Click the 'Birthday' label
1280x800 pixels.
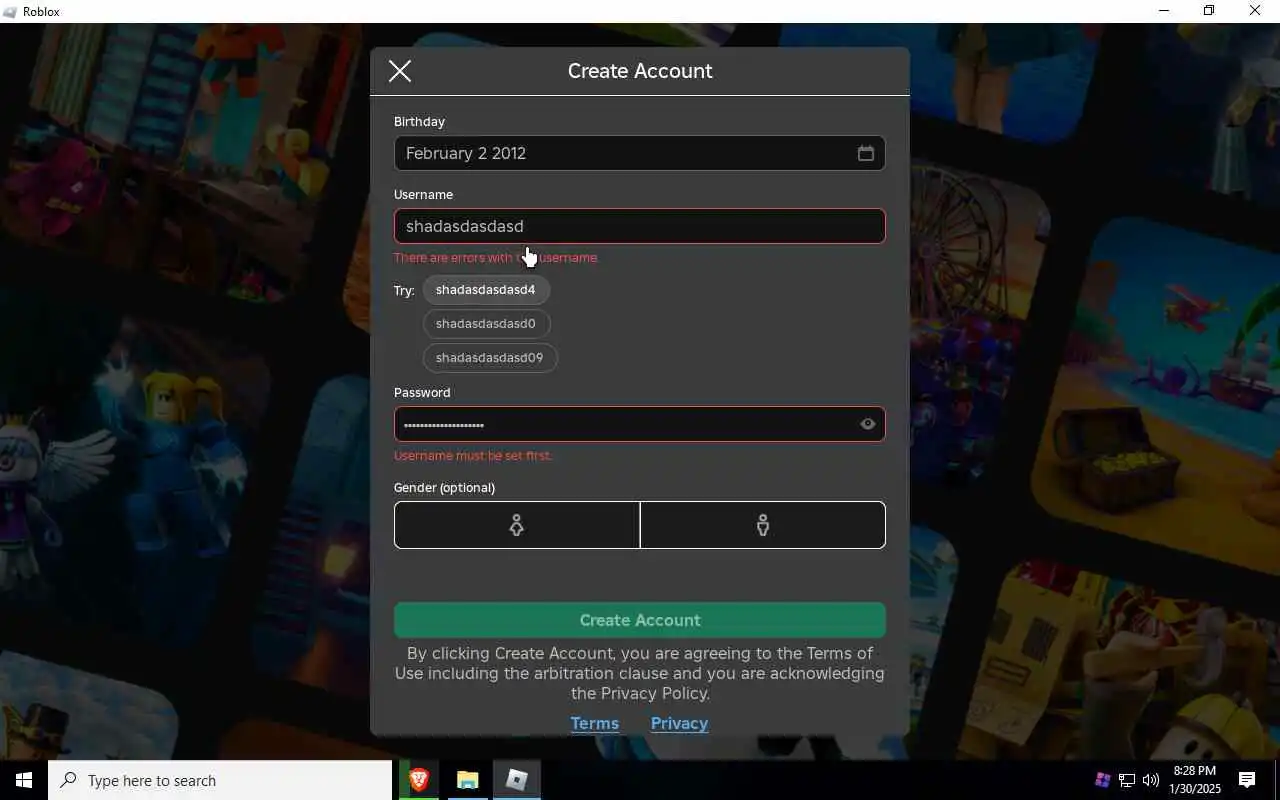(x=419, y=122)
